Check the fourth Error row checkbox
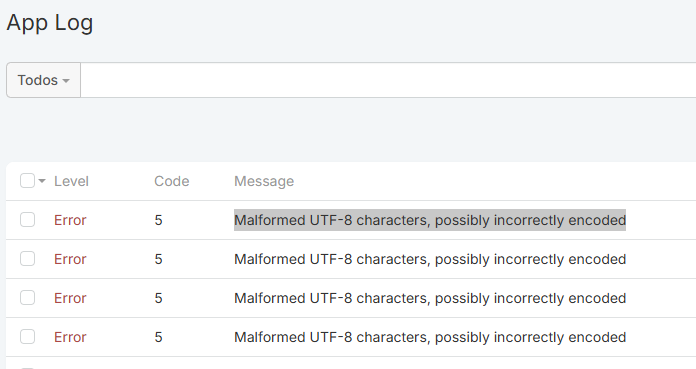The height and width of the screenshot is (369, 696). 28,337
